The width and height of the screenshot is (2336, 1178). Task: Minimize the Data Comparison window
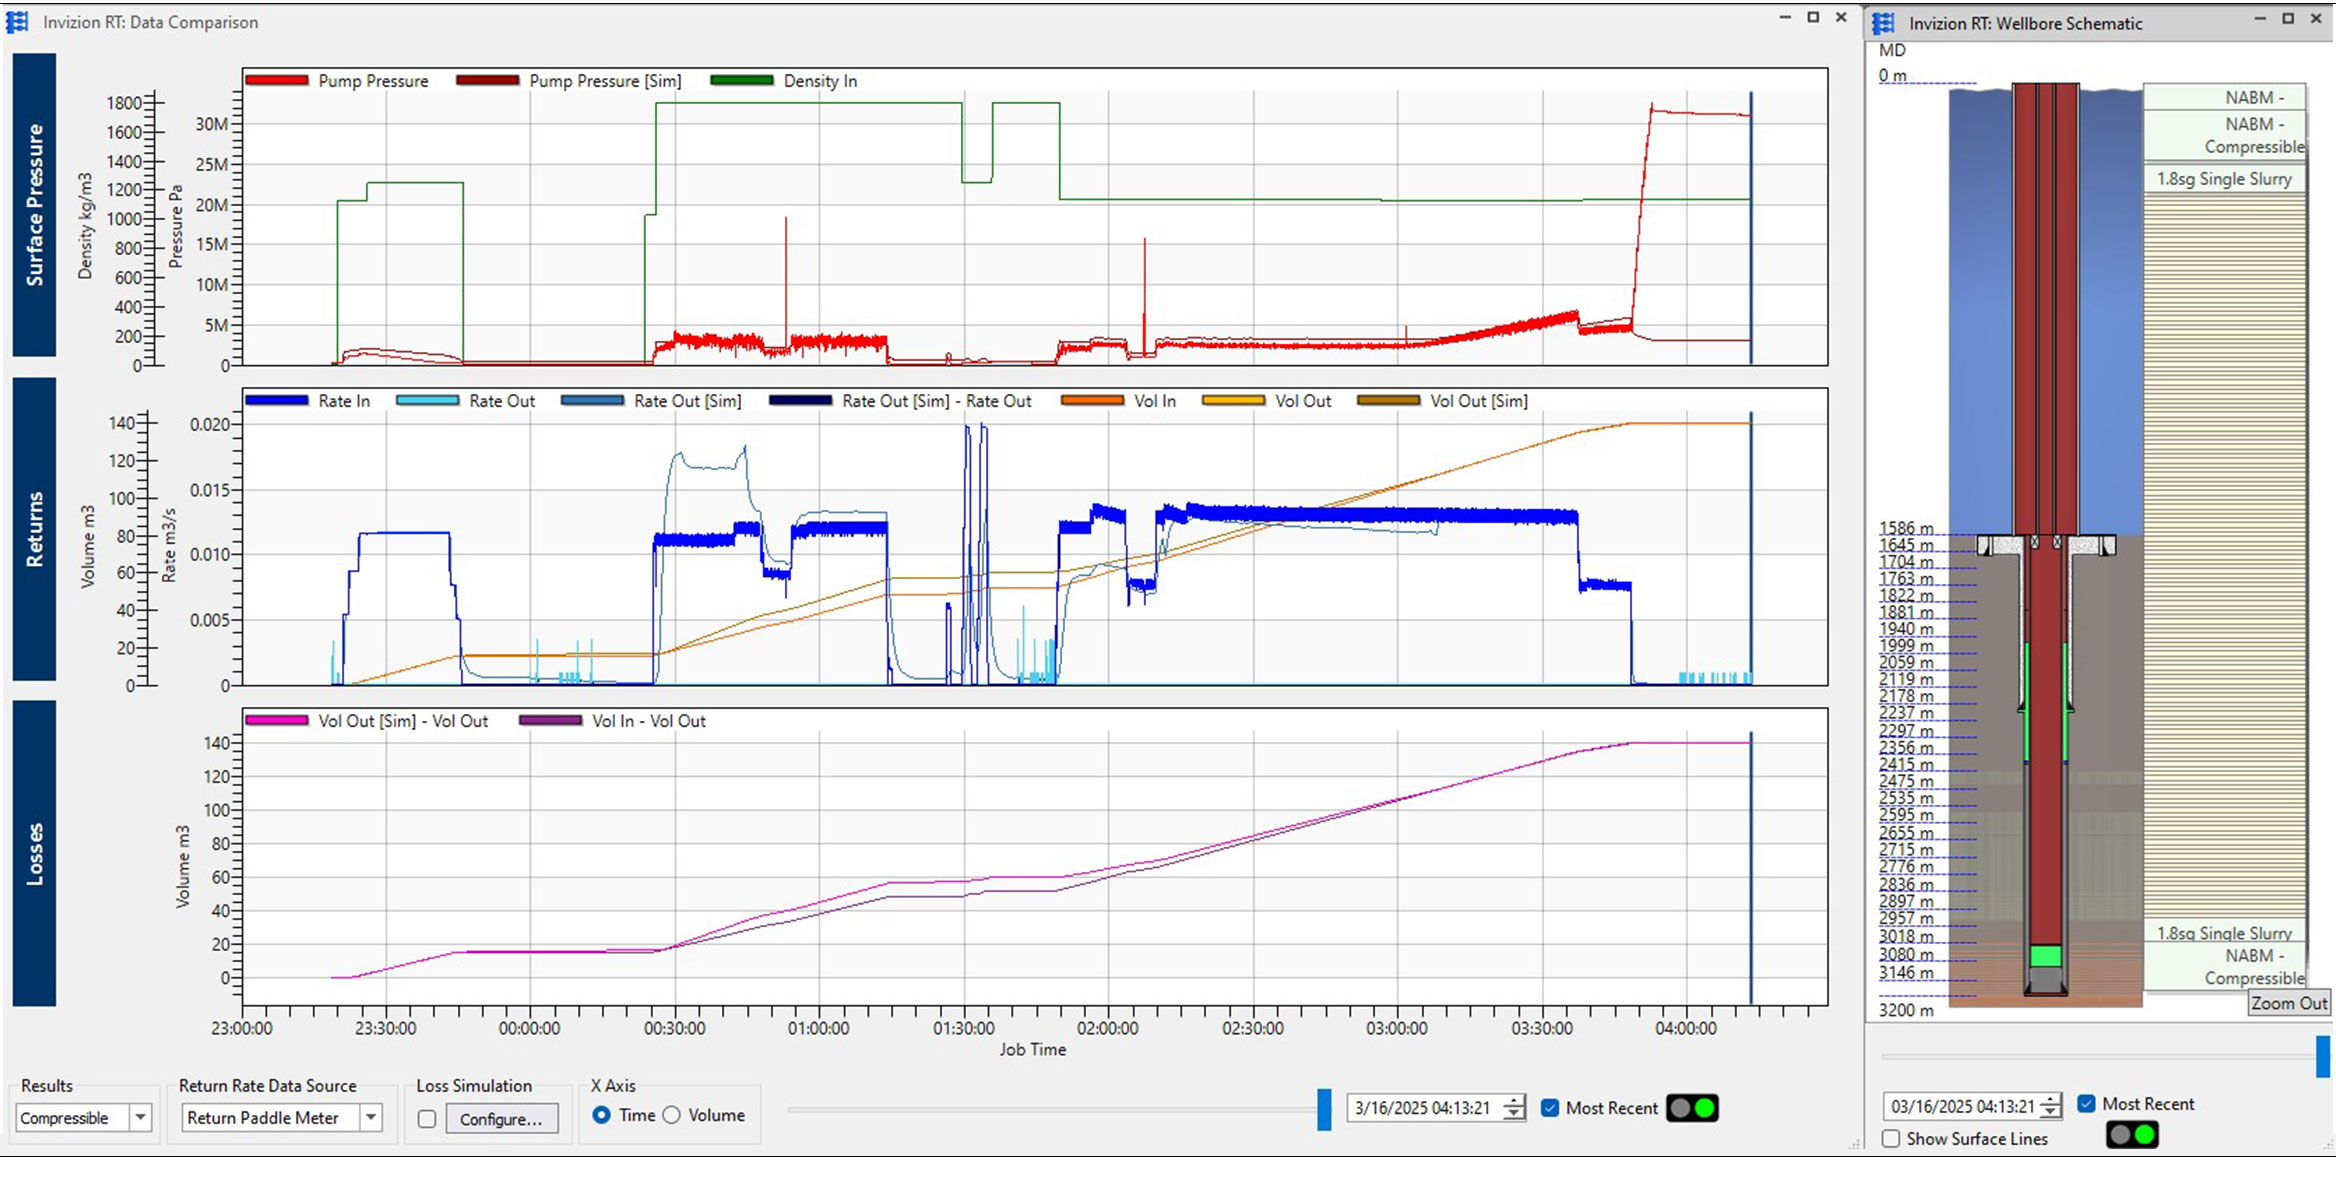[x=1785, y=18]
